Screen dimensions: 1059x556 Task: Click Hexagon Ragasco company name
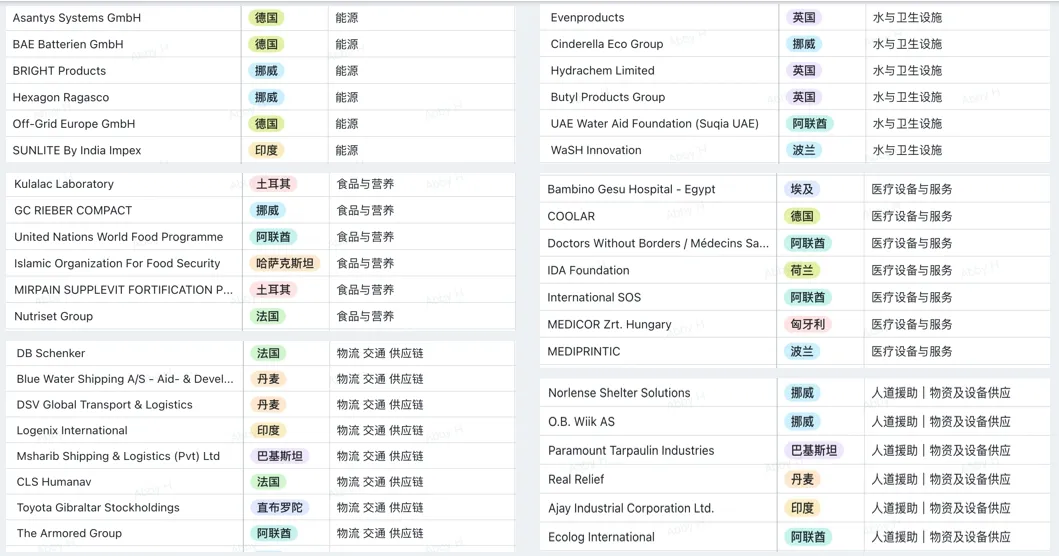pos(61,97)
